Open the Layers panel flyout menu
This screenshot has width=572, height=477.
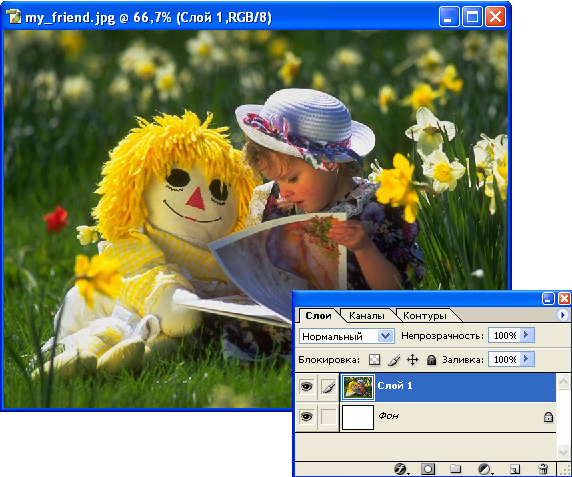tap(562, 315)
